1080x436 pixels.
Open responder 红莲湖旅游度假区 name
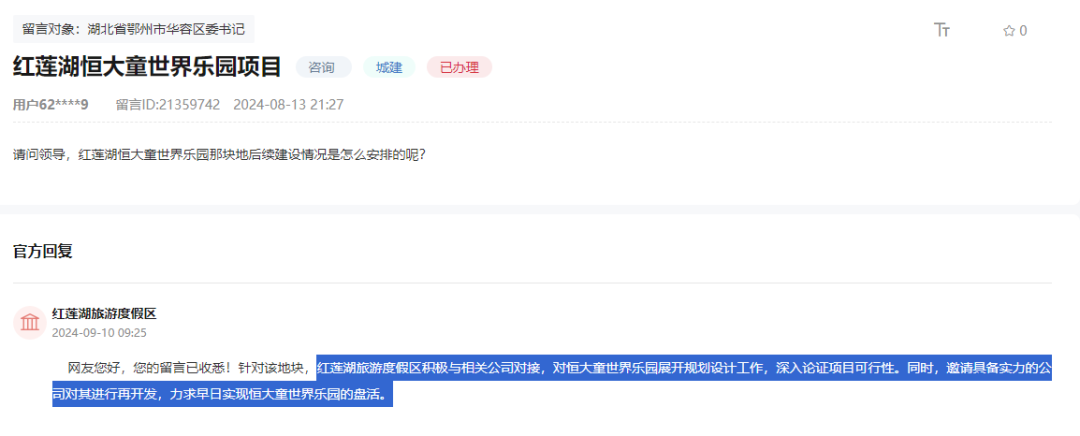click(x=105, y=314)
